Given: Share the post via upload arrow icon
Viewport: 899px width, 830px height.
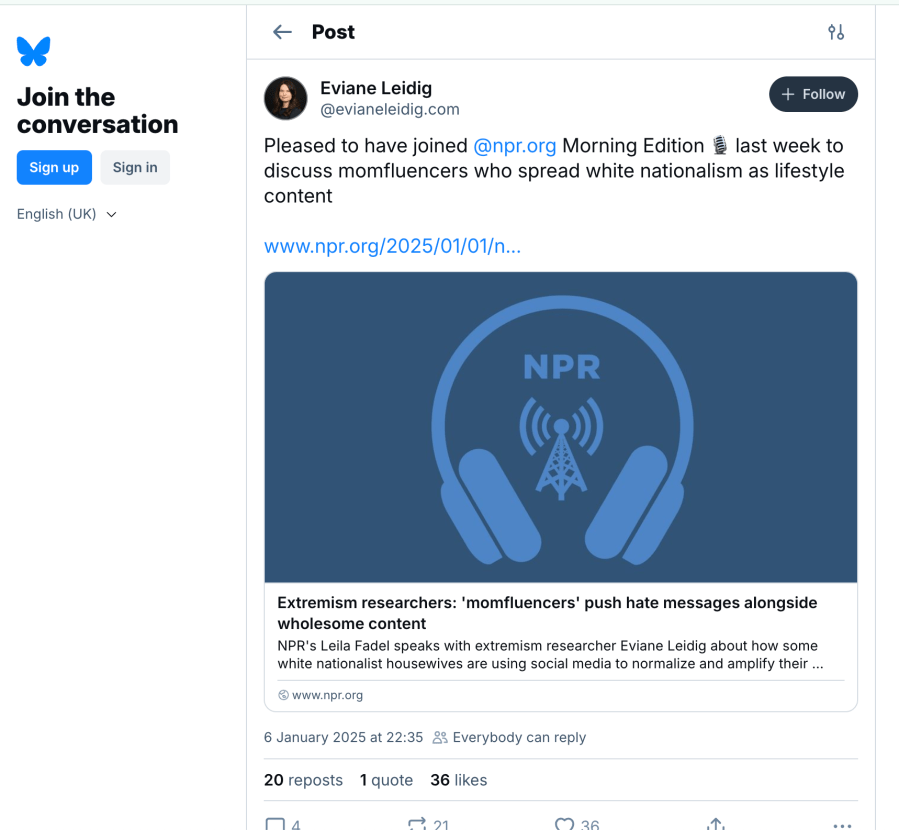Looking at the screenshot, I should 715,824.
